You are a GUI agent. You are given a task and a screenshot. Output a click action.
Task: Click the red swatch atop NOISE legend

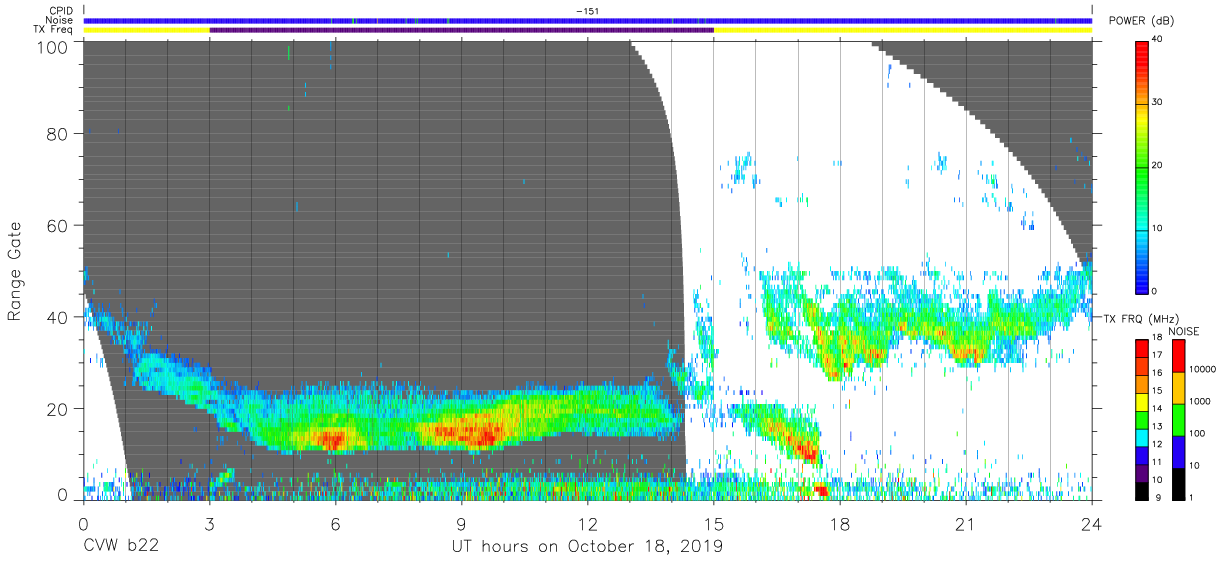1178,356
